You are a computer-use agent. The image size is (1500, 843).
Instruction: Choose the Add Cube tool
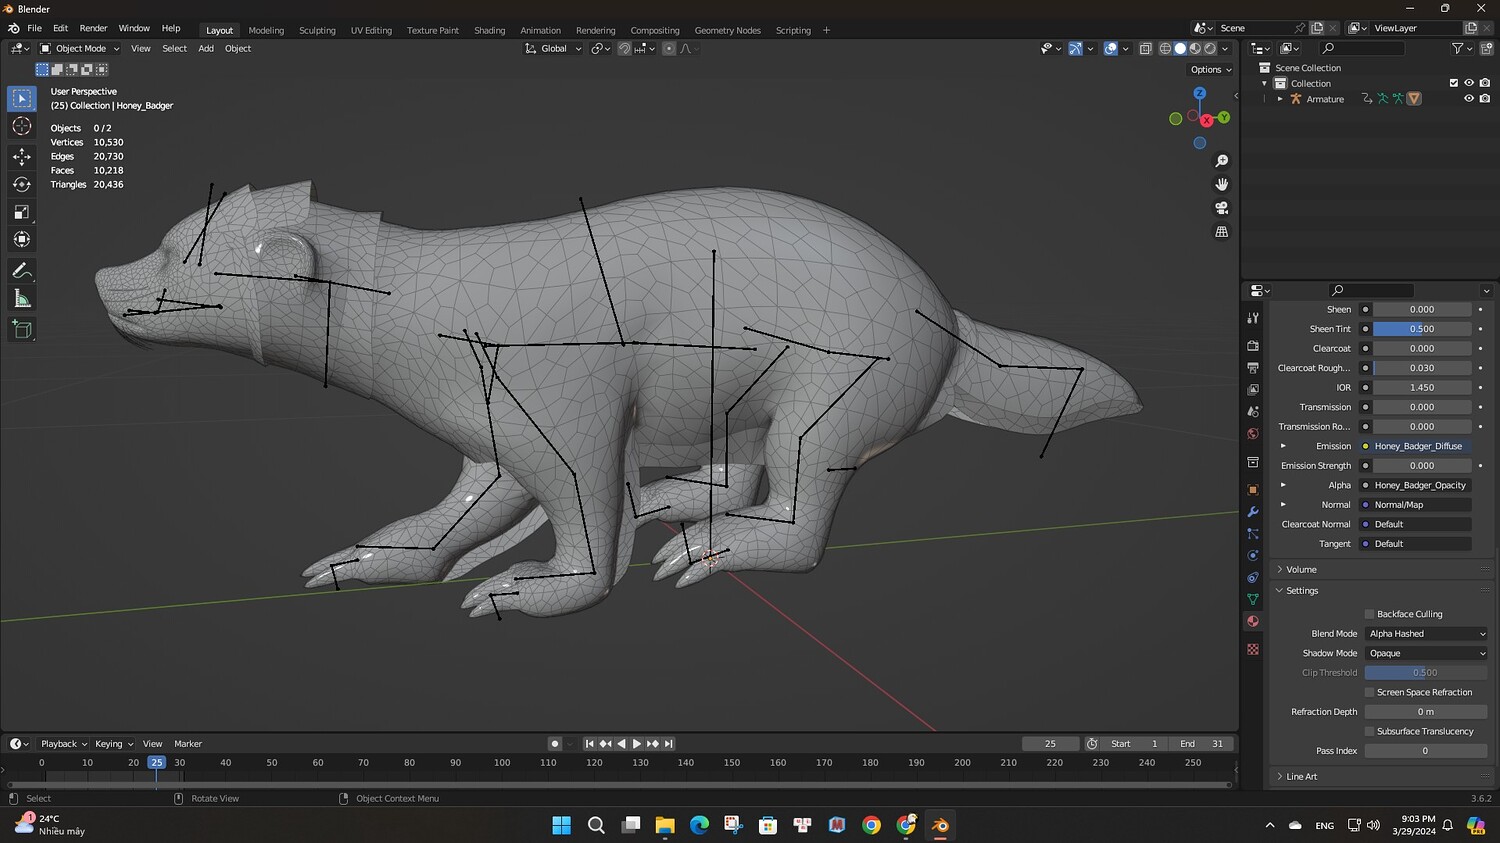click(22, 329)
